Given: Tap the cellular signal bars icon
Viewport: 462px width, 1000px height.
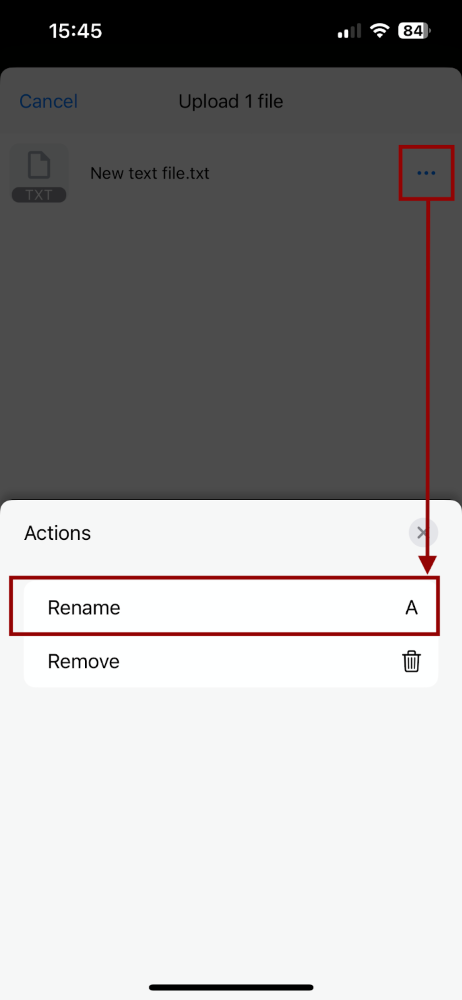Looking at the screenshot, I should click(x=350, y=31).
